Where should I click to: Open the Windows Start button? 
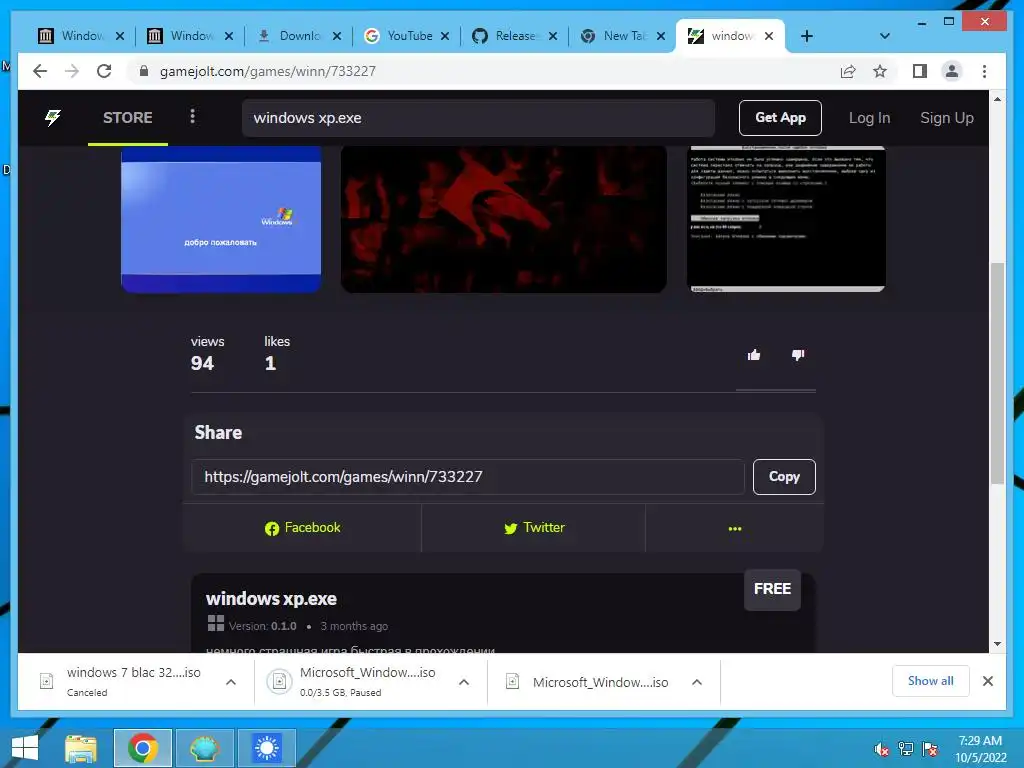[24, 748]
